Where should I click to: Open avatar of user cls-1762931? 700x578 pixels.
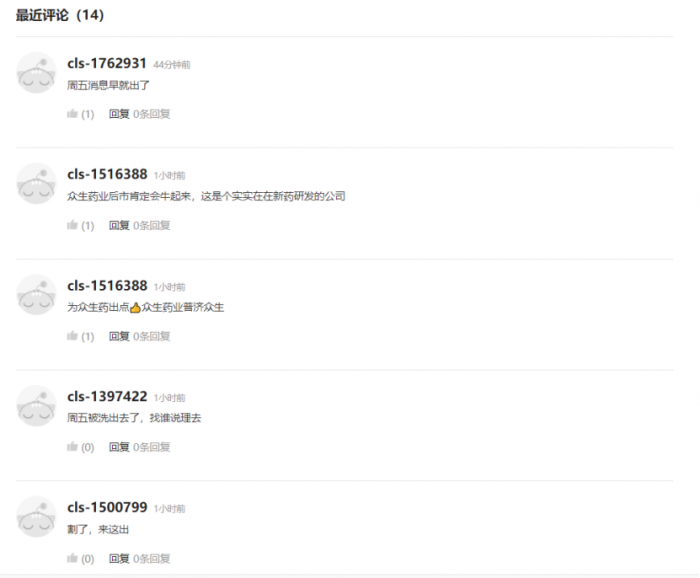coord(36,72)
